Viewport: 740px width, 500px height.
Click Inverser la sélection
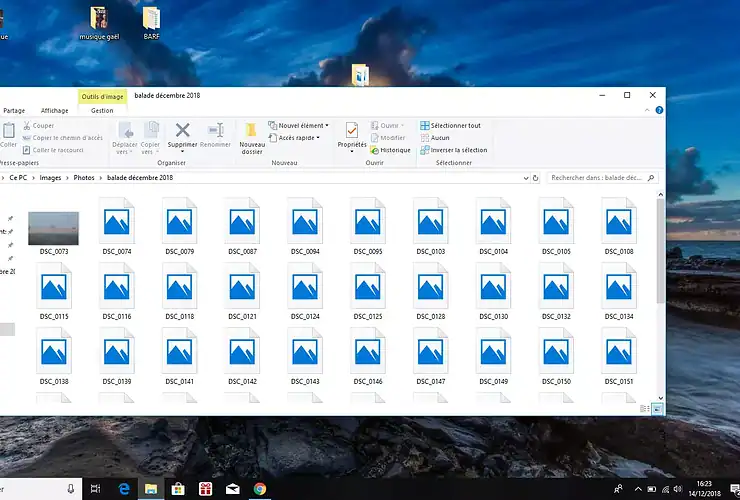[x=454, y=150]
